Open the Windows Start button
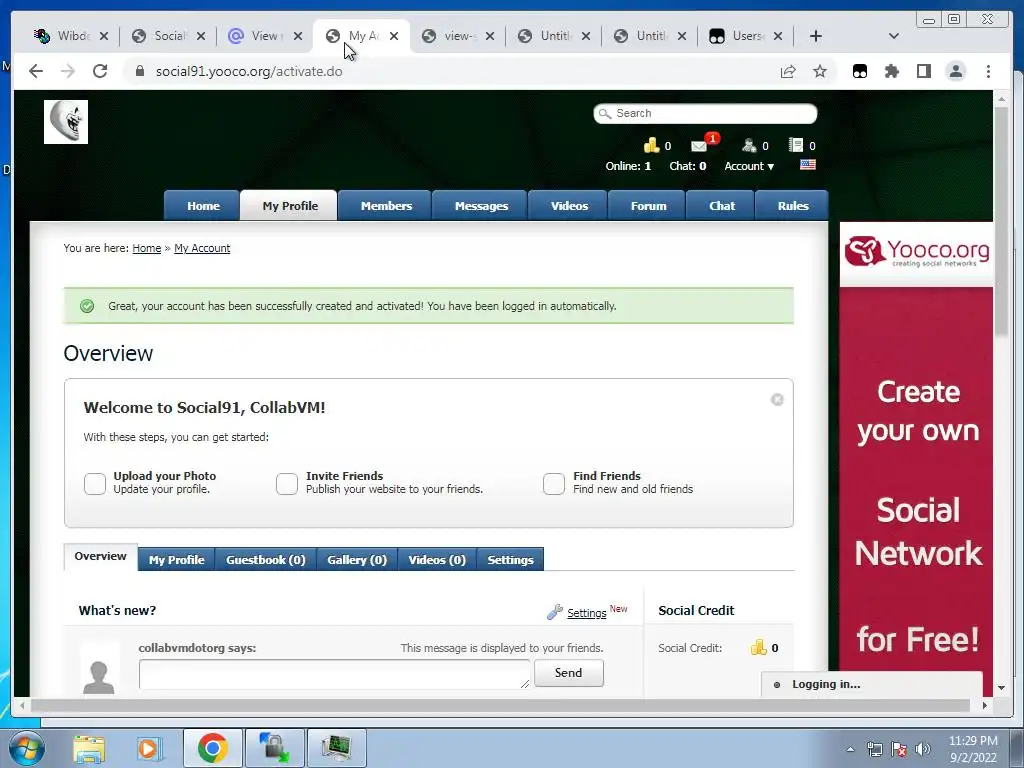The height and width of the screenshot is (768, 1024). click(26, 748)
